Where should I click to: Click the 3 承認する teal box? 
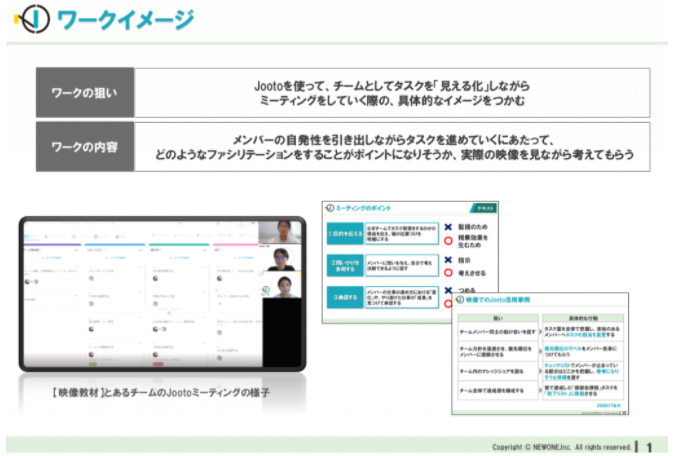345,297
